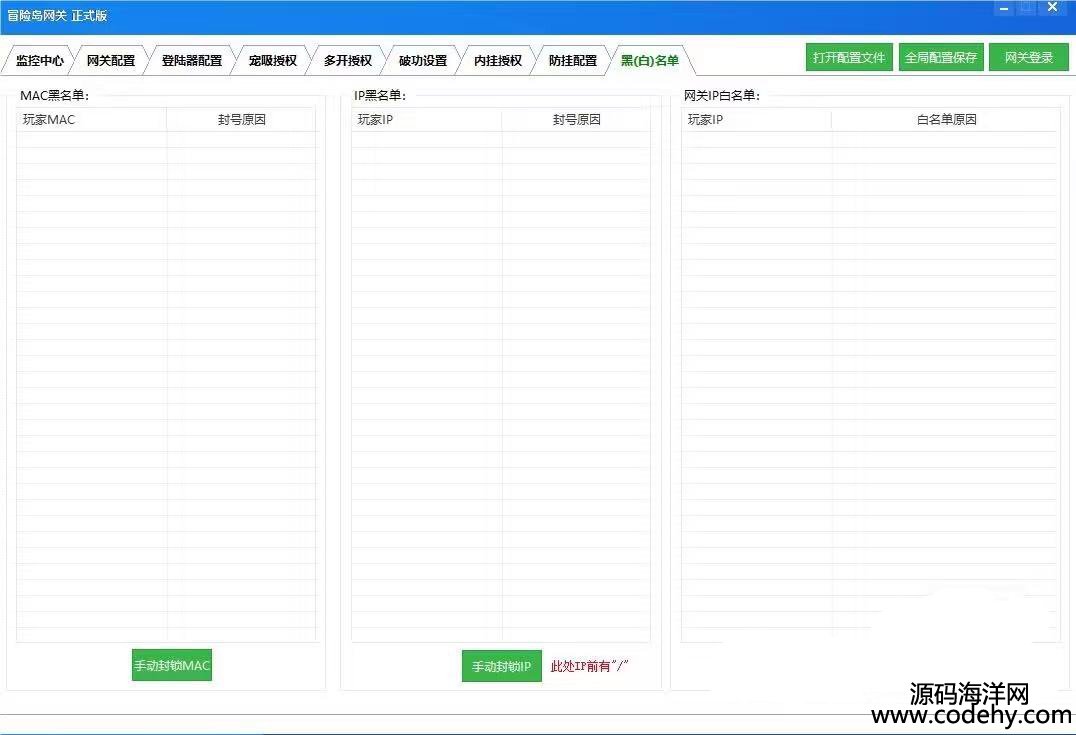Click the 黑(白)名单 tab
This screenshot has height=735, width=1076.
(x=649, y=60)
